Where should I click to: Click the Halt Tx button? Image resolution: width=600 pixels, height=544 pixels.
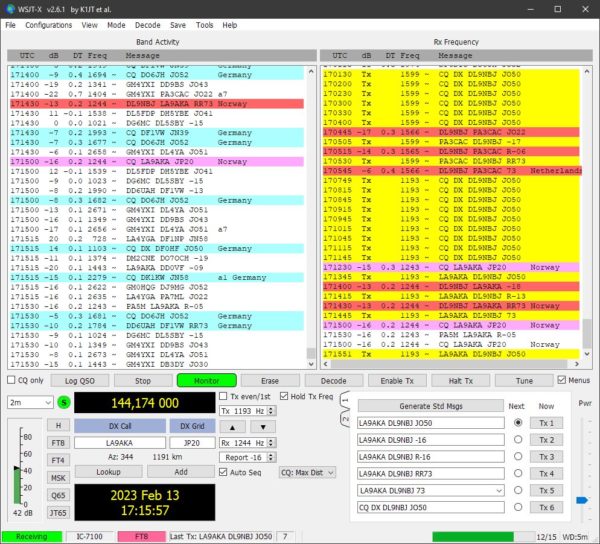[x=461, y=381]
